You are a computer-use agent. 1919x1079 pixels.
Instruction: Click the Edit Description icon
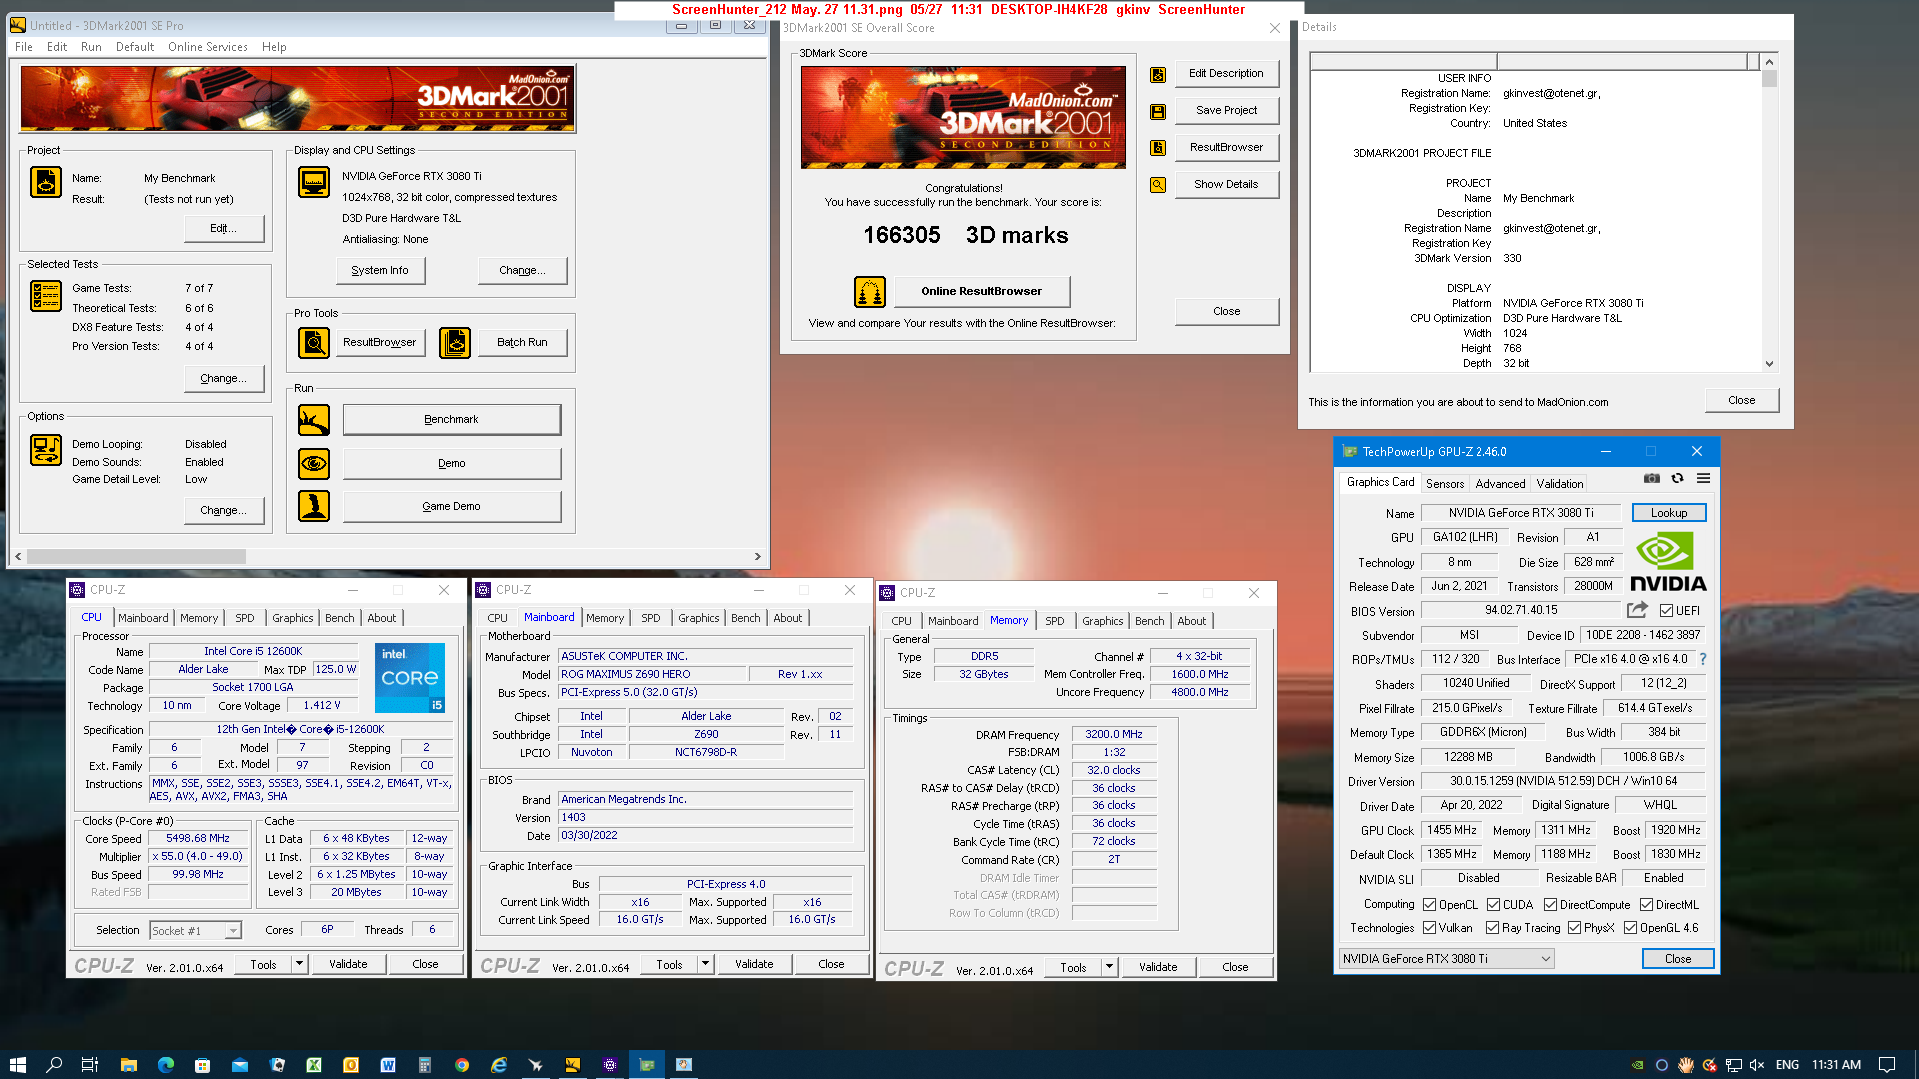point(1158,74)
